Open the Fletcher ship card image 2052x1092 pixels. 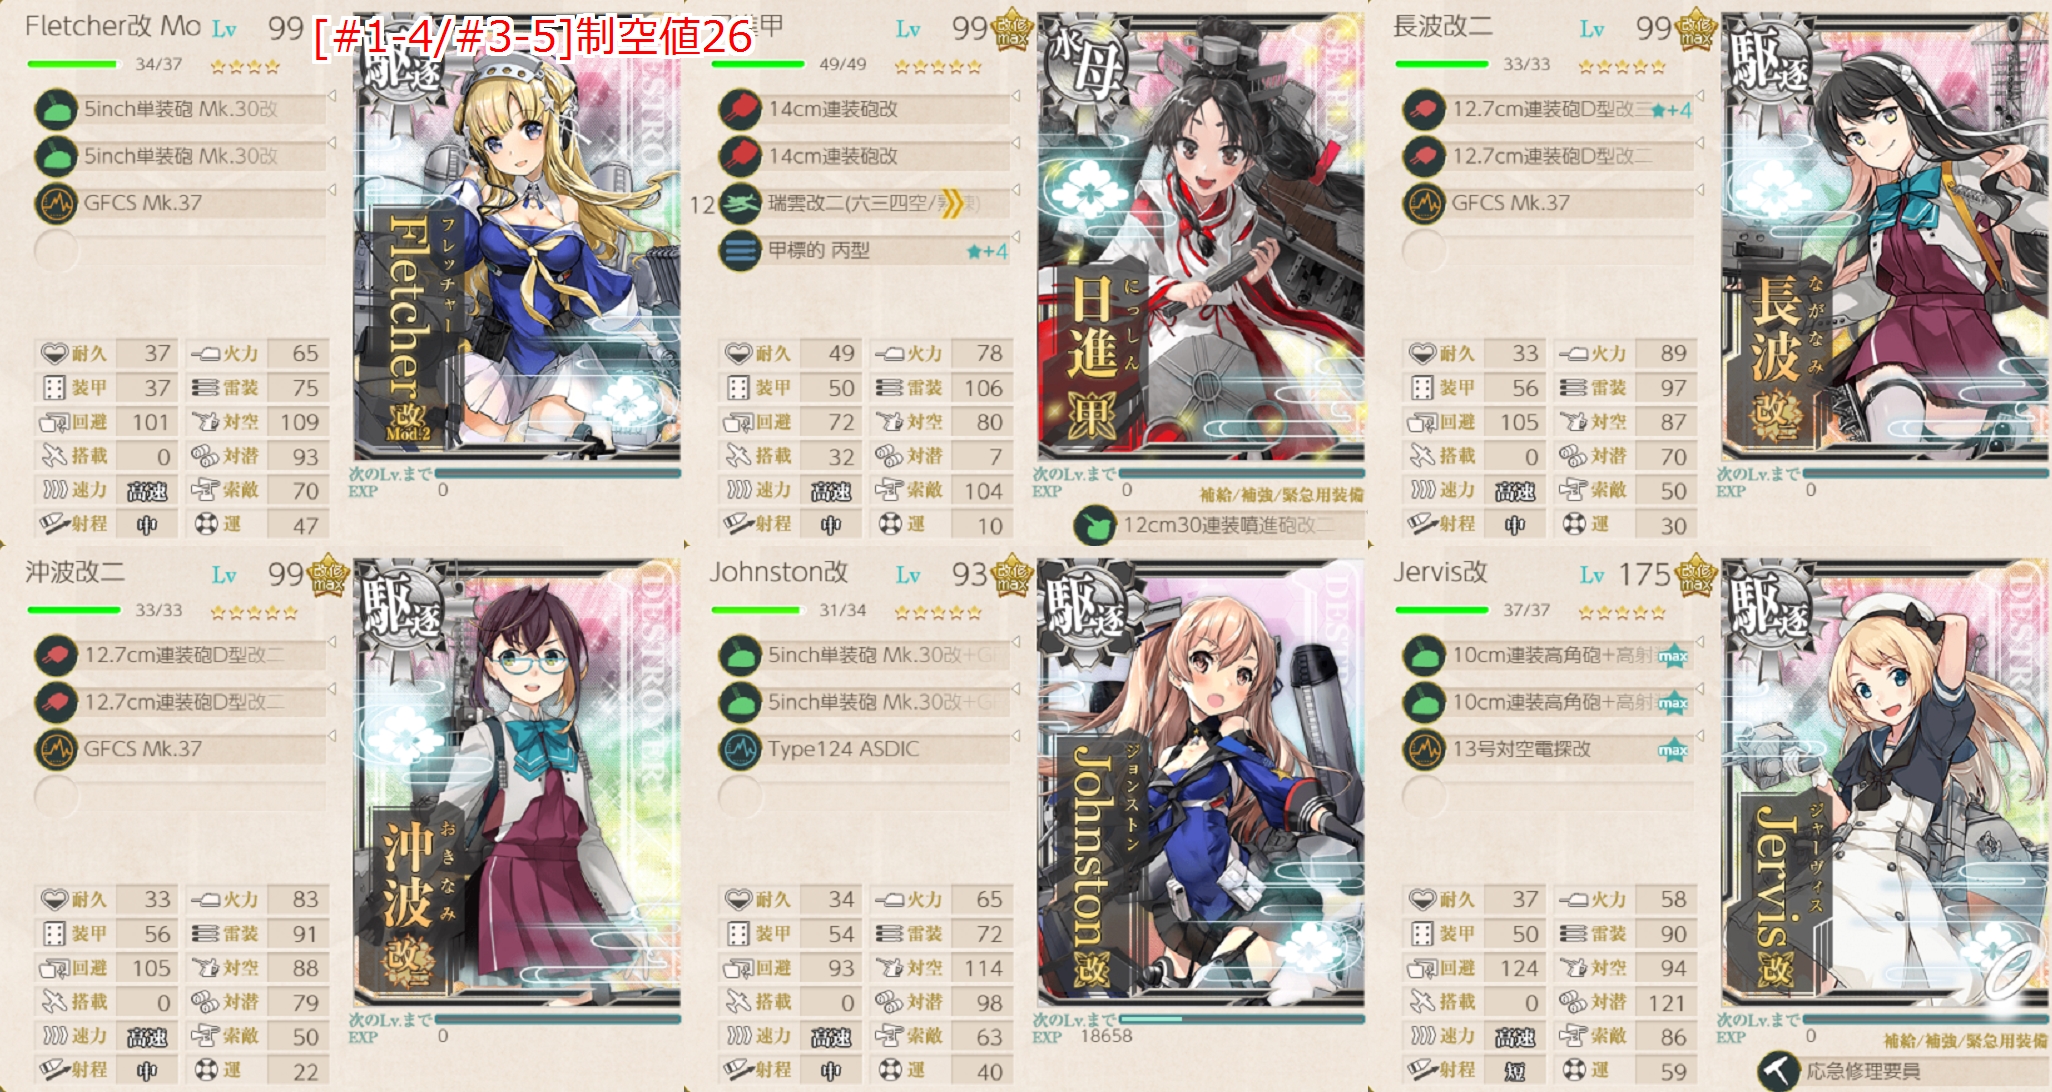(x=517, y=236)
